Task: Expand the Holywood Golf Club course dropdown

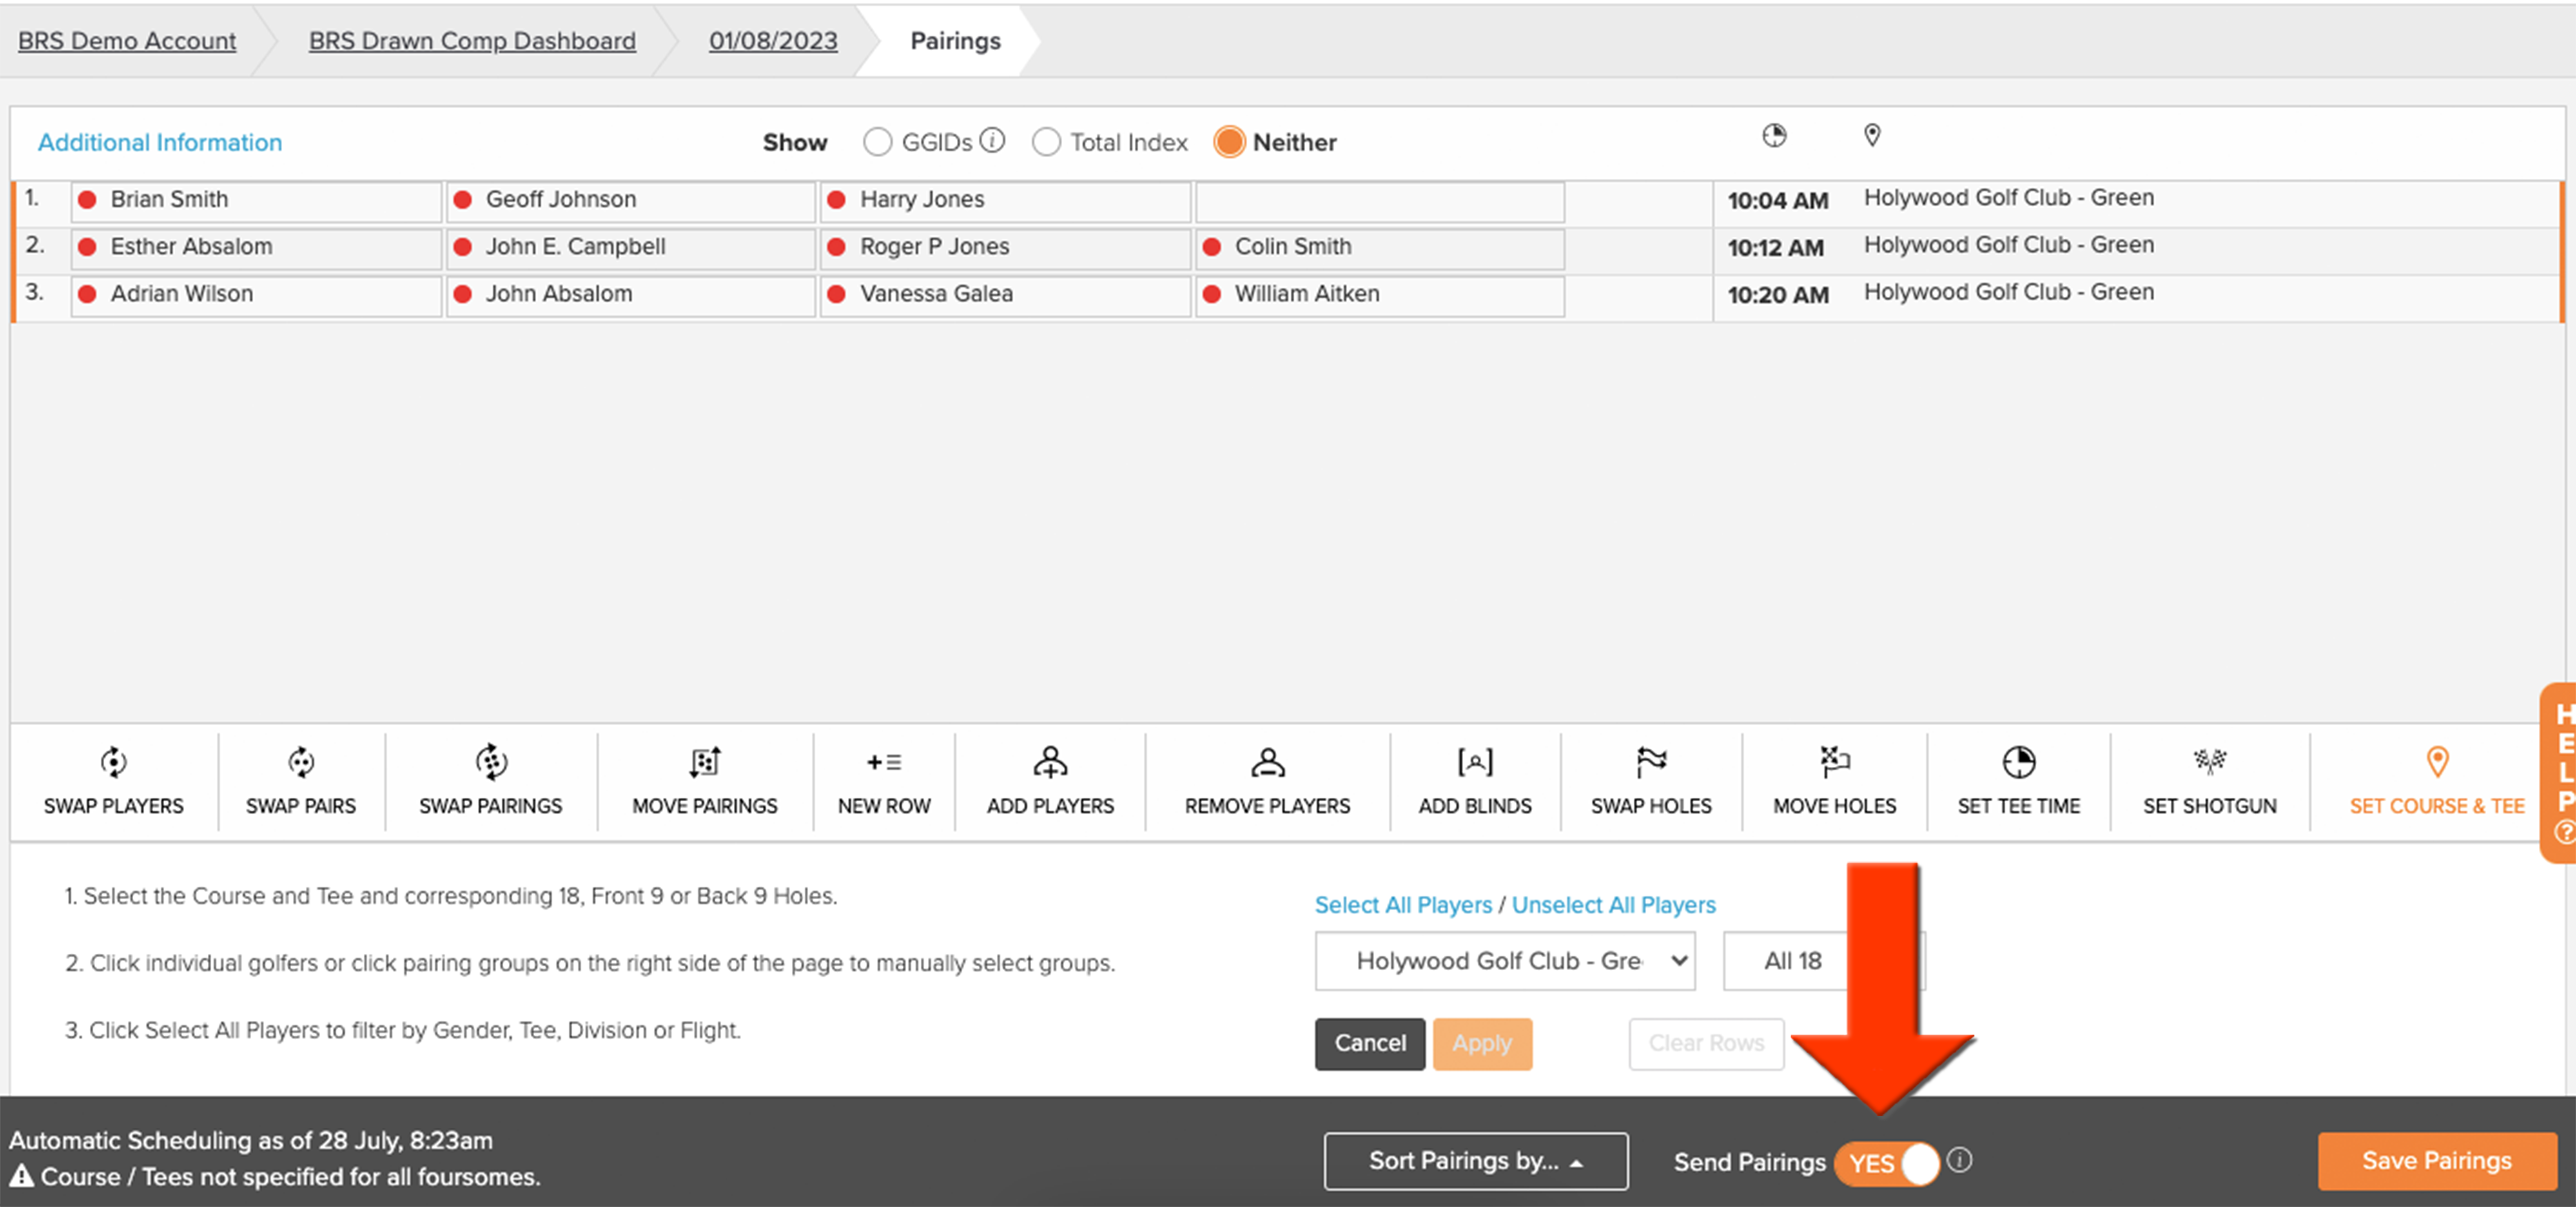Action: [1505, 961]
